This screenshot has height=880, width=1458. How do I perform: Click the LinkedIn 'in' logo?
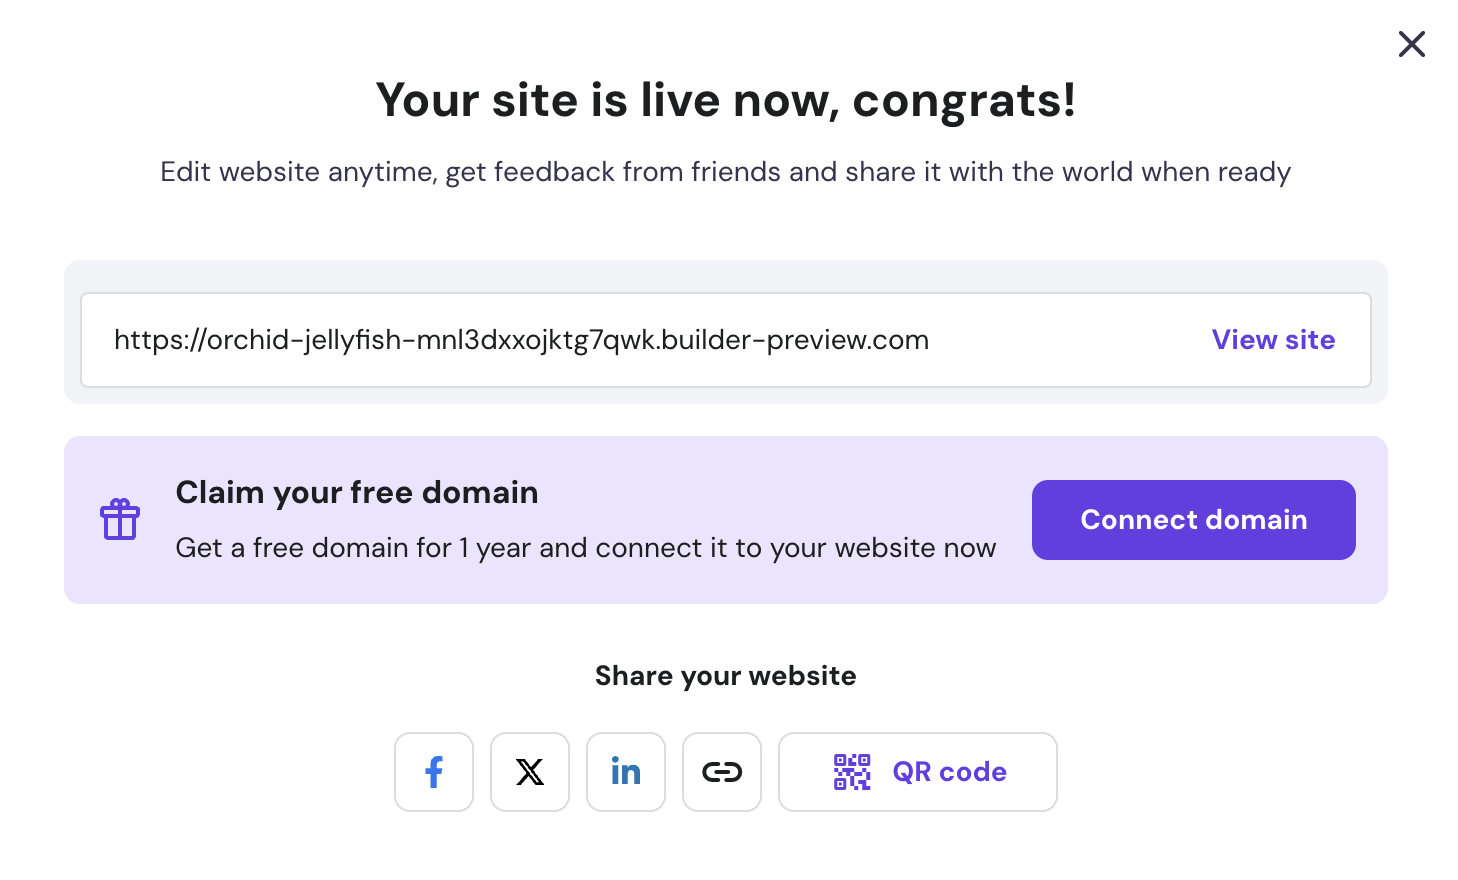(626, 771)
